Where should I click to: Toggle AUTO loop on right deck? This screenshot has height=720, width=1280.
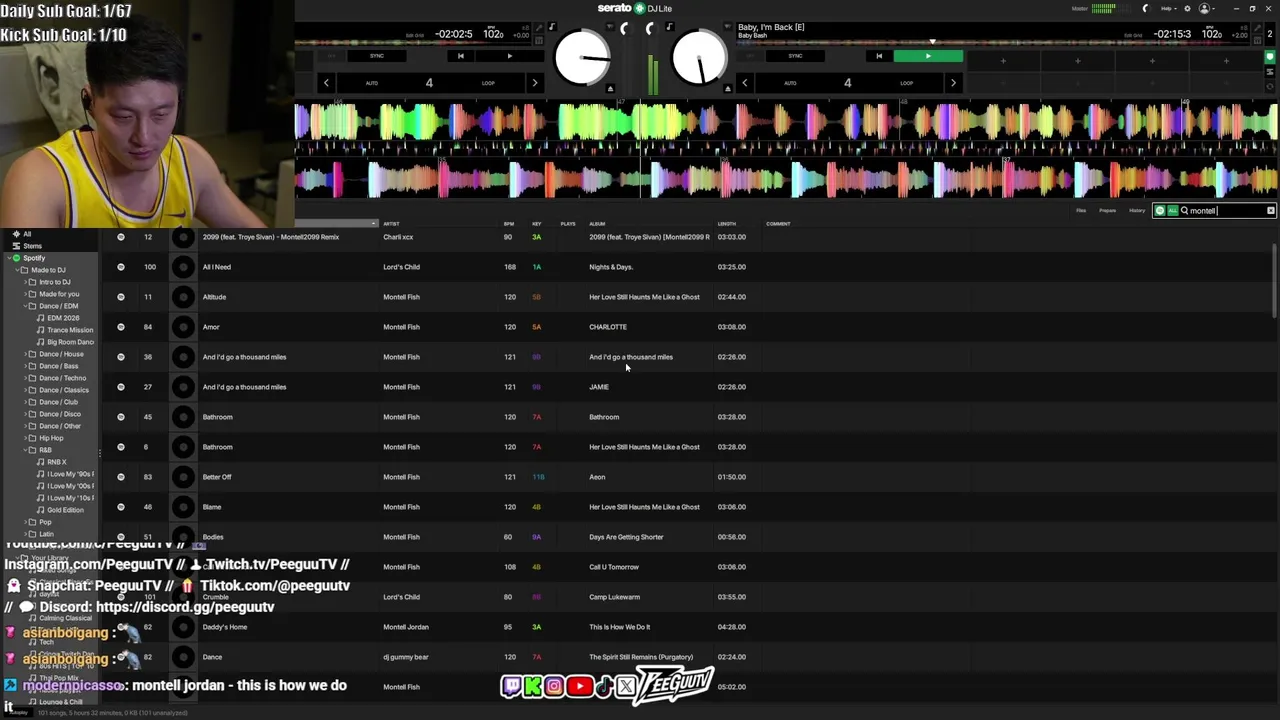[790, 83]
